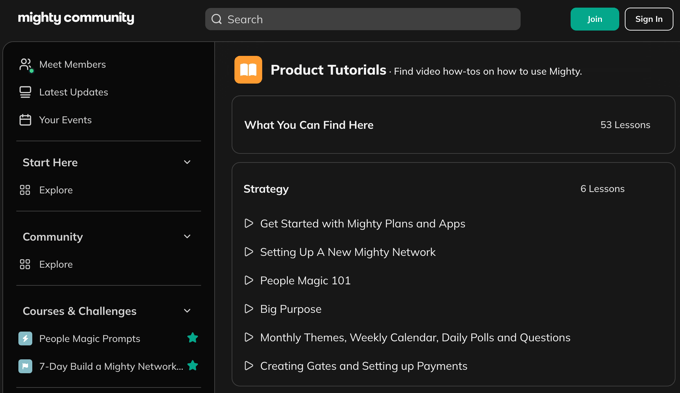The image size is (680, 393).
Task: Click the Meet Members people icon
Action: coord(26,65)
